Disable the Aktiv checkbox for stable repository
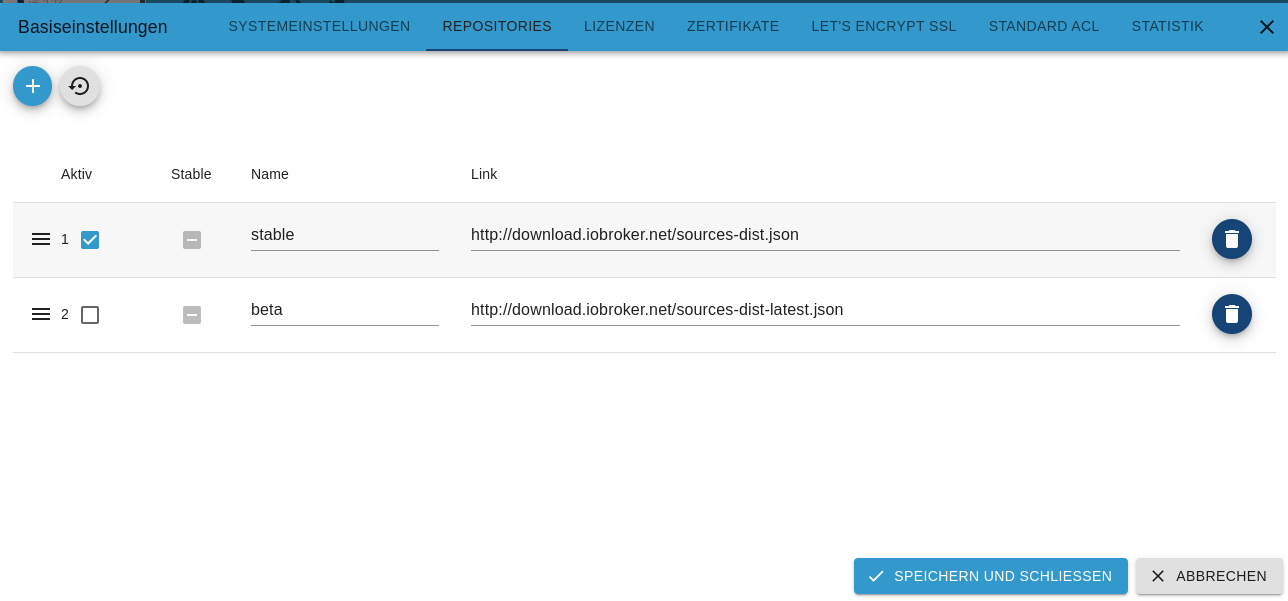 pos(90,240)
